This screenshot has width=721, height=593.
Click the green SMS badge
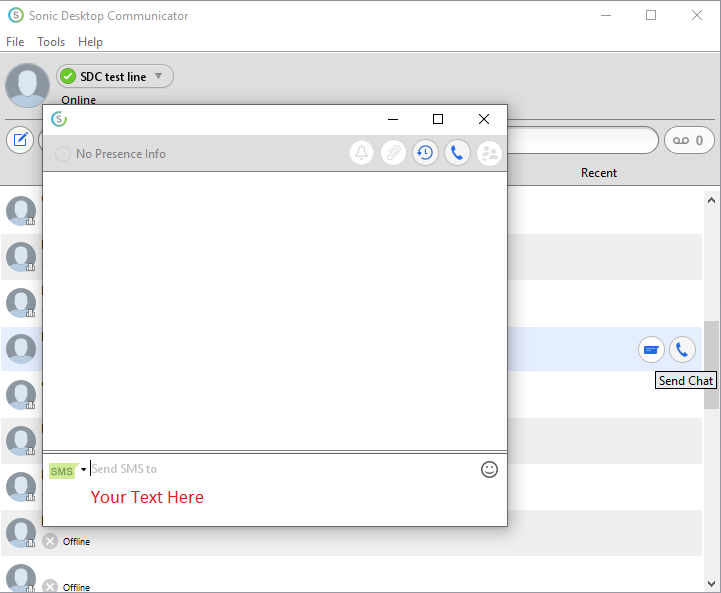click(x=62, y=471)
